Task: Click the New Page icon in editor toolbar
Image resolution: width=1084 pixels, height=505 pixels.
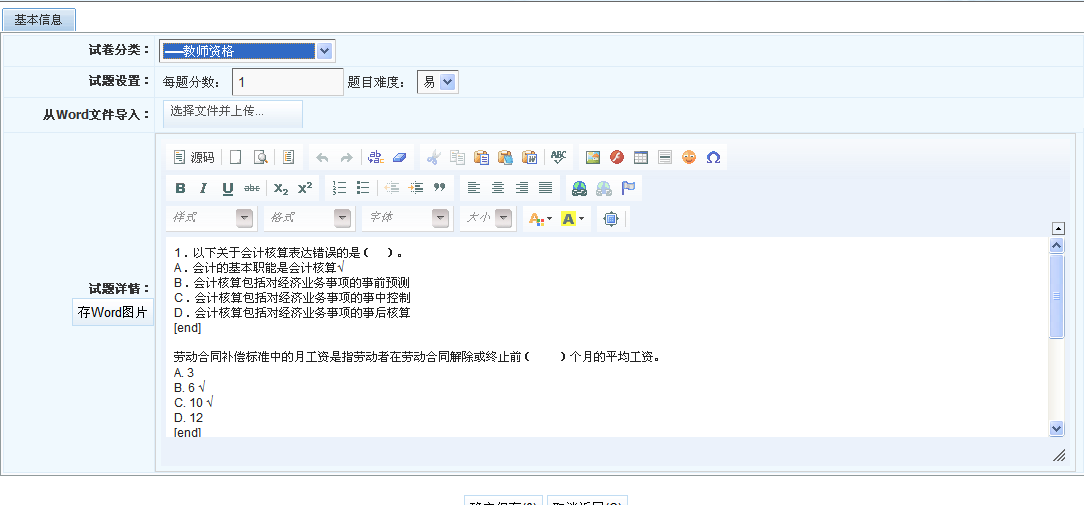Action: point(236,158)
